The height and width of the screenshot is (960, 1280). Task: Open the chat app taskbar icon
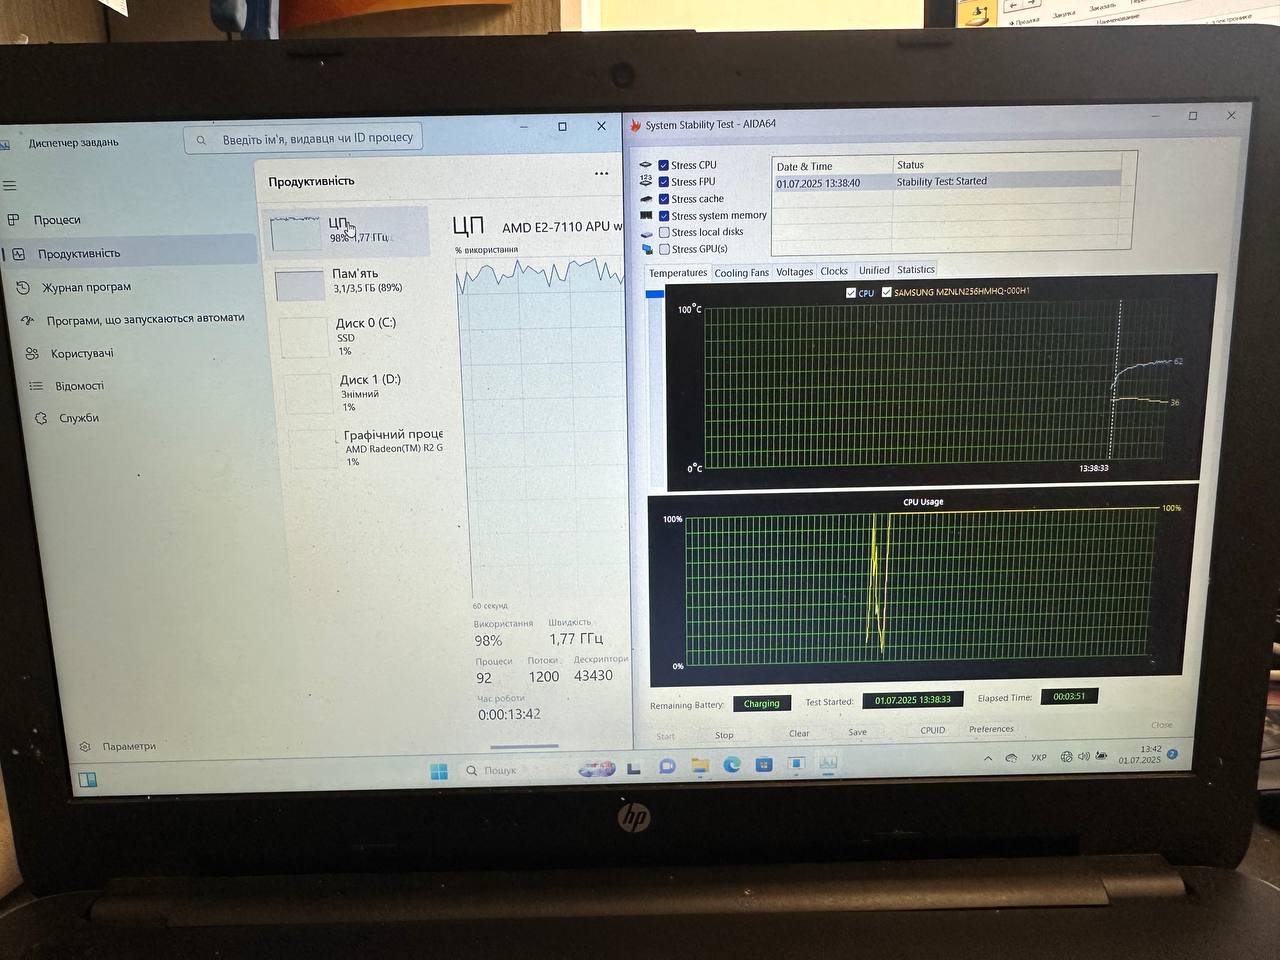point(667,767)
